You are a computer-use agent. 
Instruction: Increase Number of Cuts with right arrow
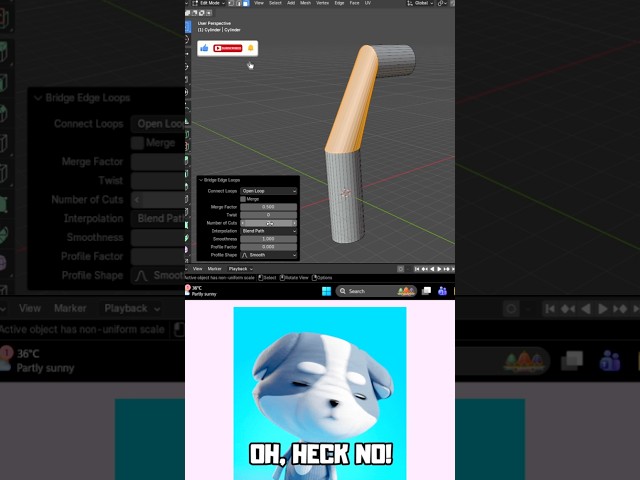click(294, 223)
